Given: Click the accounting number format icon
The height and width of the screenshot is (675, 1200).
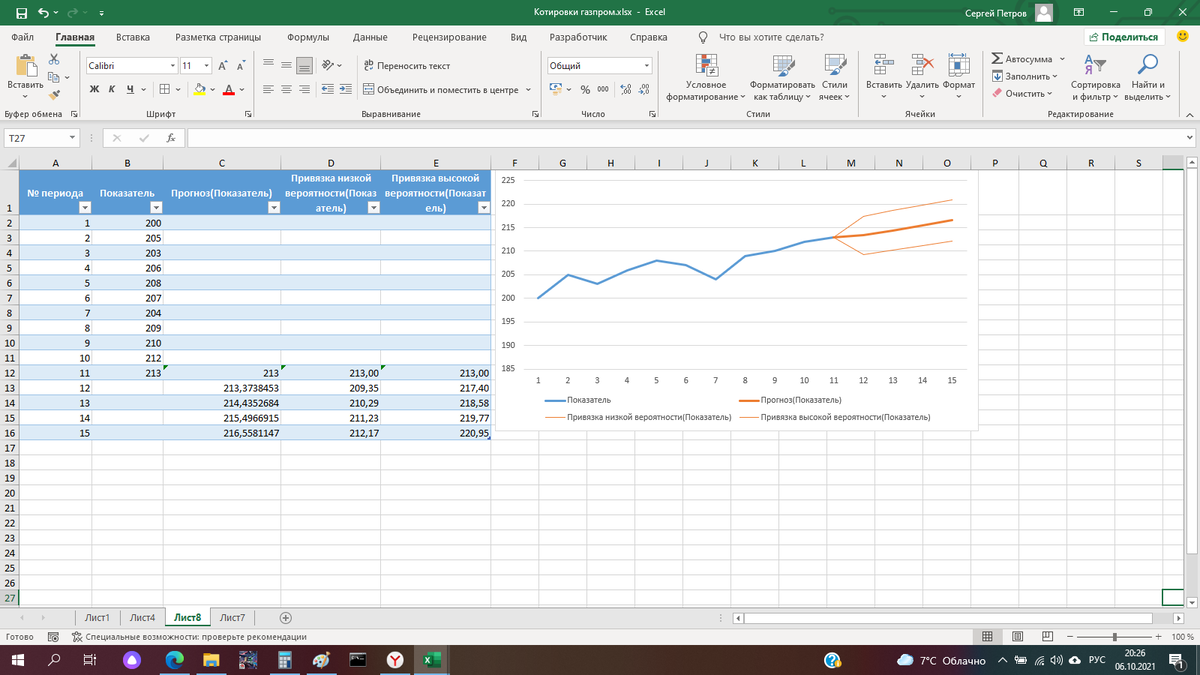Looking at the screenshot, I should [557, 89].
